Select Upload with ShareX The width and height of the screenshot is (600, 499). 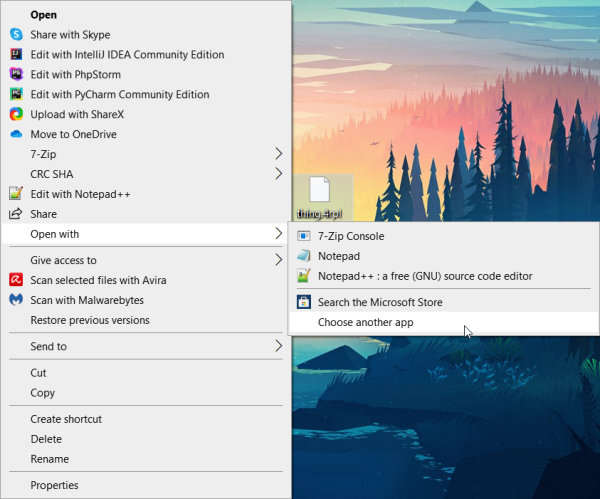146,114
